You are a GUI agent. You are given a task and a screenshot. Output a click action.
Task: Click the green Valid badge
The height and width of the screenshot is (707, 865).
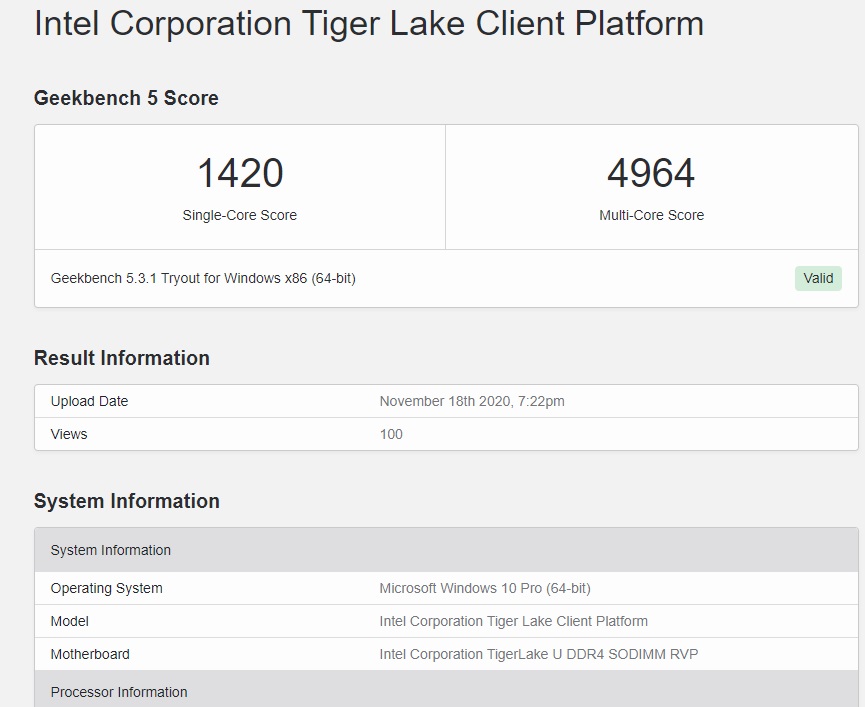point(818,278)
